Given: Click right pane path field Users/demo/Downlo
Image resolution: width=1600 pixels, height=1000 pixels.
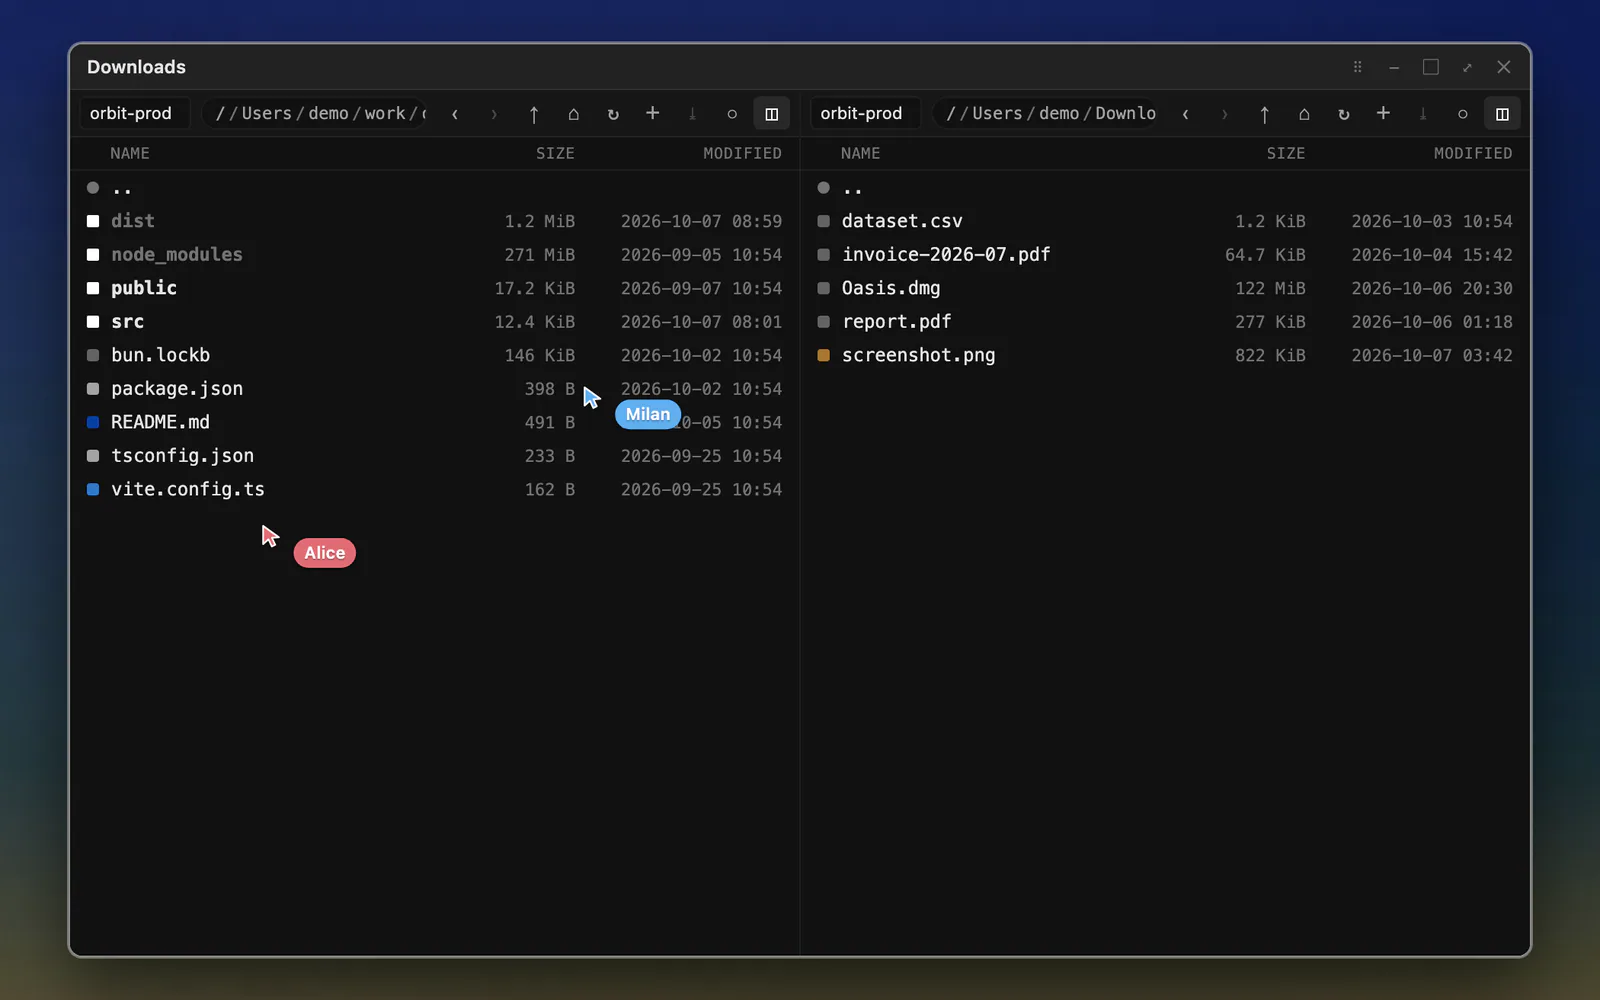Looking at the screenshot, I should (1047, 114).
